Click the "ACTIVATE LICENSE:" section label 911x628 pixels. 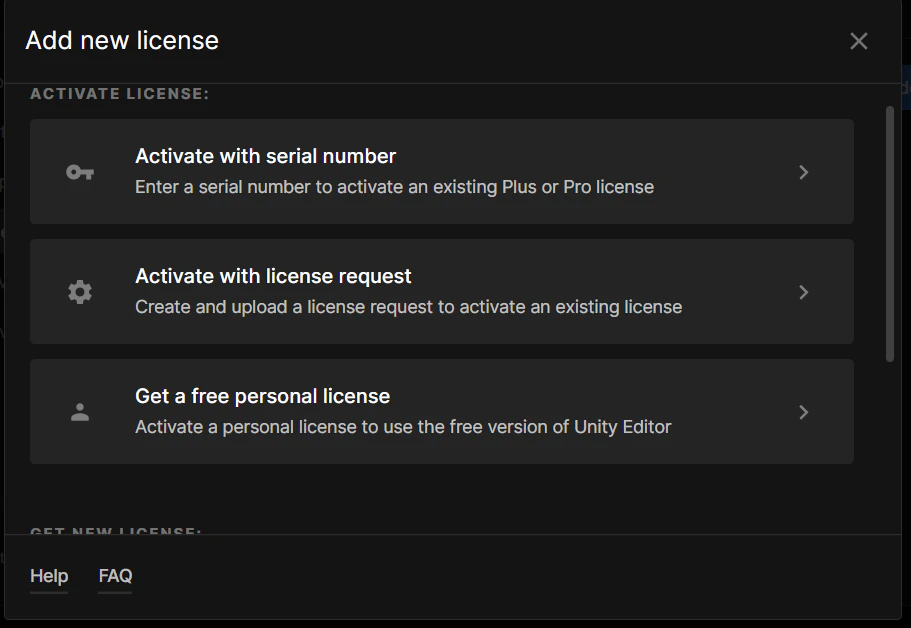click(119, 94)
